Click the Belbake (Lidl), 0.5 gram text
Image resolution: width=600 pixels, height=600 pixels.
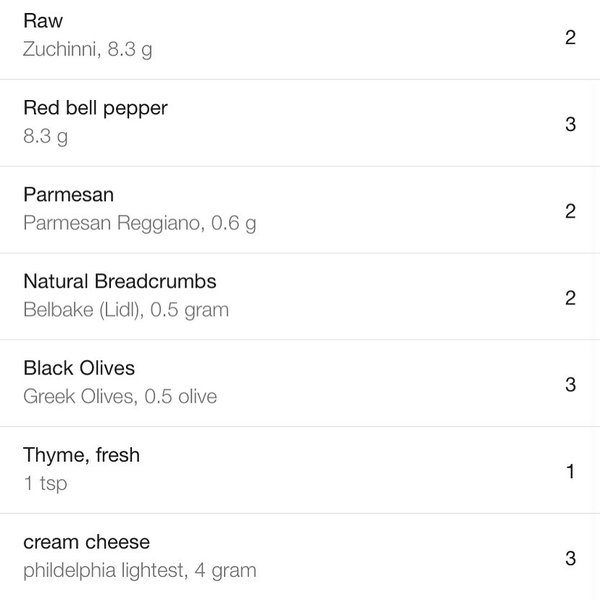126,310
